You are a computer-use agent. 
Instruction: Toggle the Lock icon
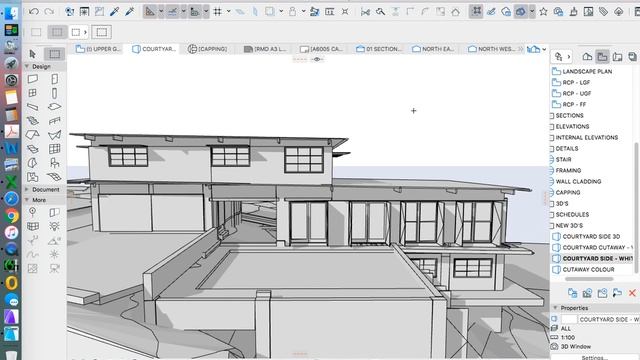(x=292, y=12)
